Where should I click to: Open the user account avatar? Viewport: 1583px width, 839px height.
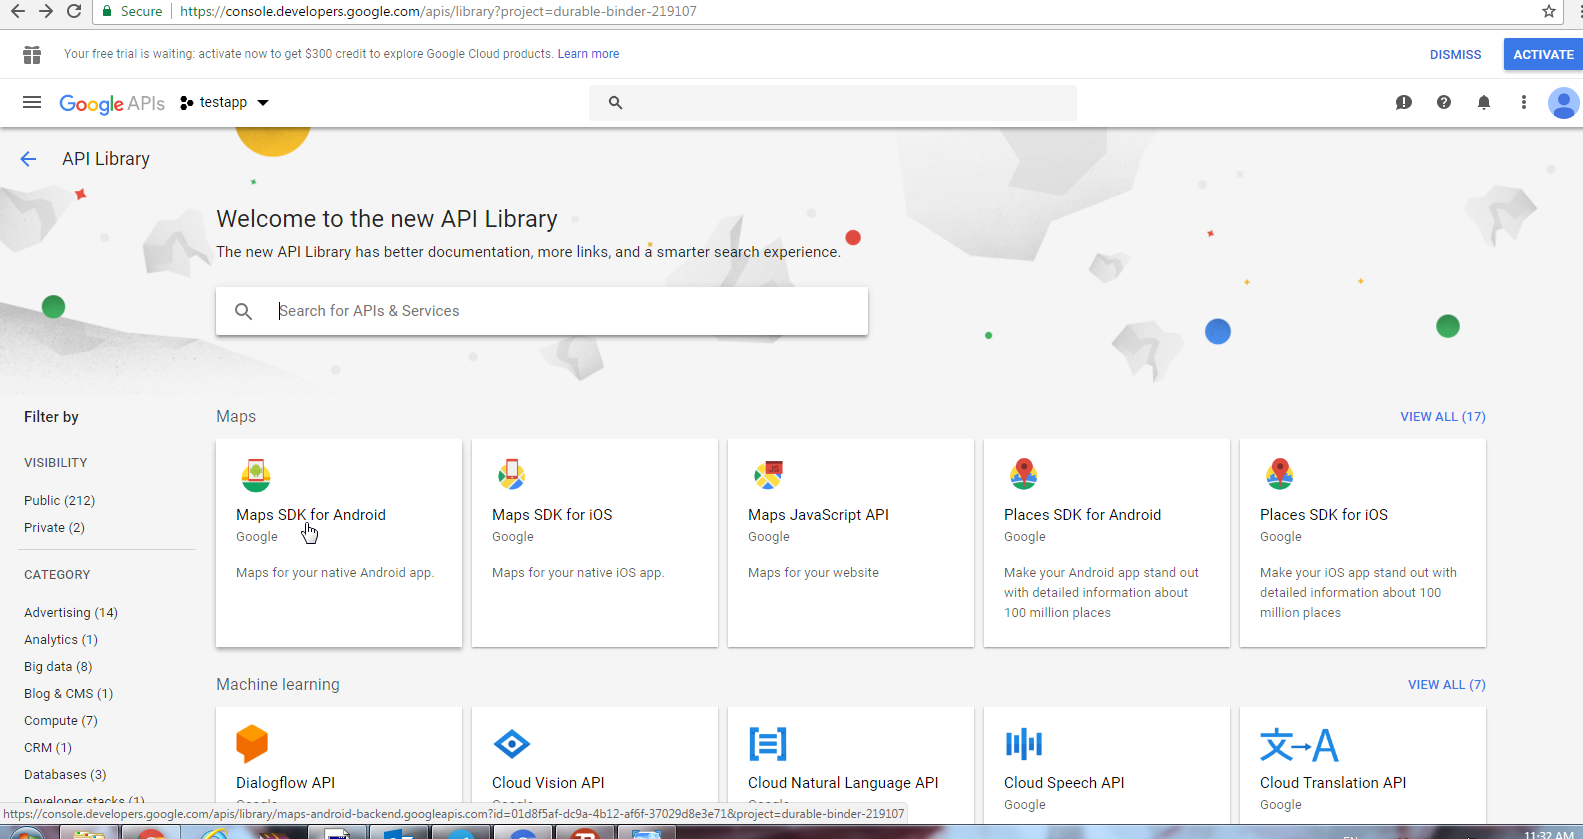tap(1563, 102)
